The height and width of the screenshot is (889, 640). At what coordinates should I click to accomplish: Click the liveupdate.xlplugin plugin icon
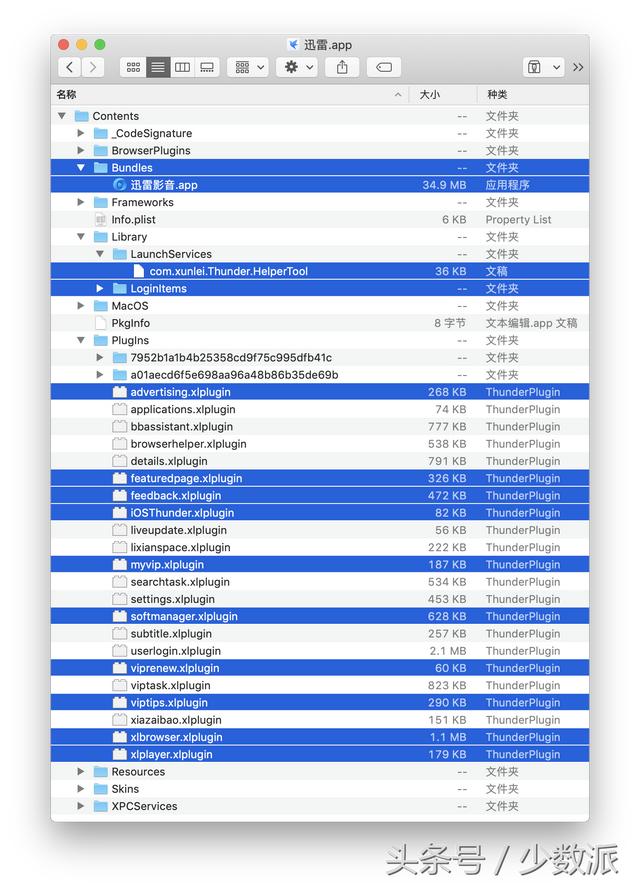[119, 530]
